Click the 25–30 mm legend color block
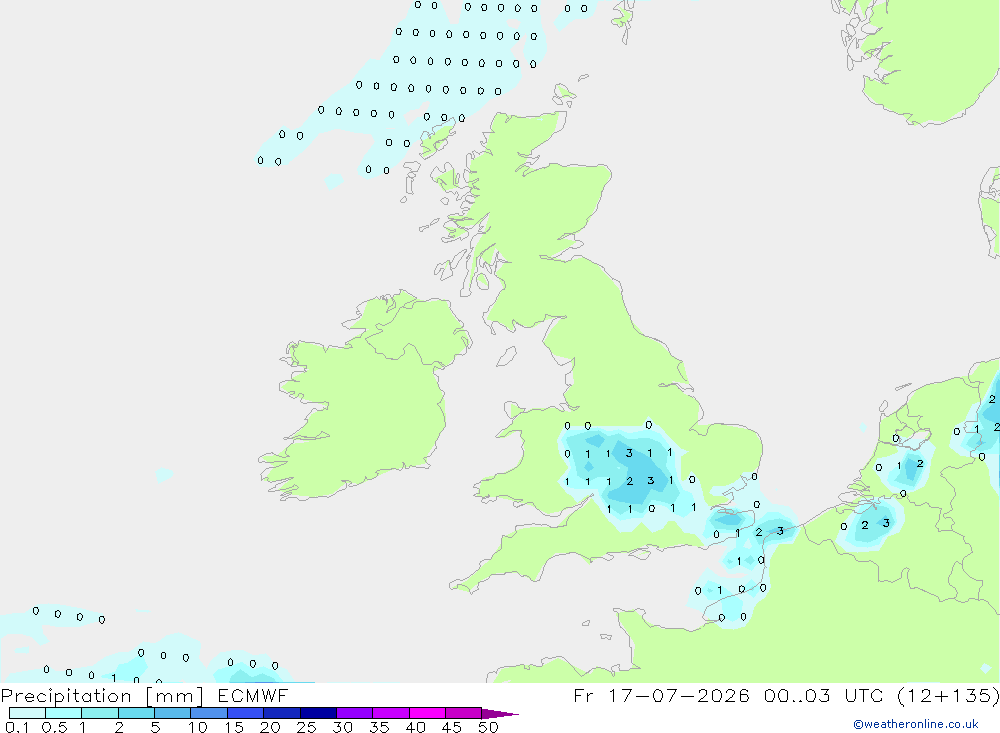 tap(318, 713)
